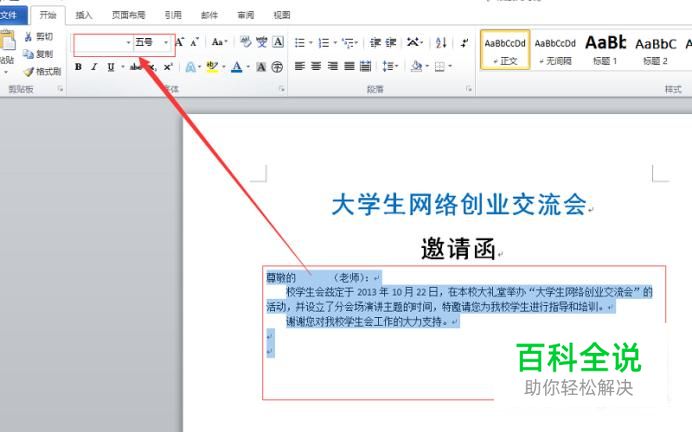
Task: Click the Sort A-Z icon
Action: pyautogui.click(x=441, y=42)
